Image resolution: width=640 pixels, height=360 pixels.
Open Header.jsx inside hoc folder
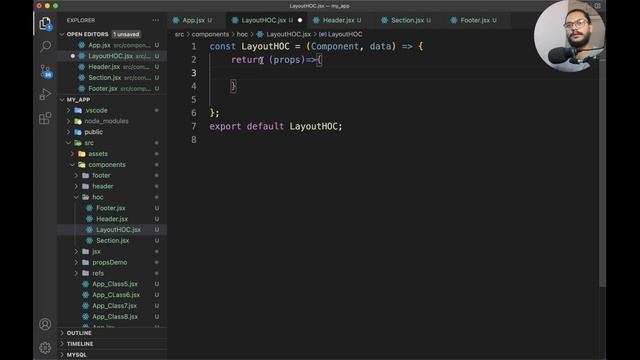click(x=112, y=219)
